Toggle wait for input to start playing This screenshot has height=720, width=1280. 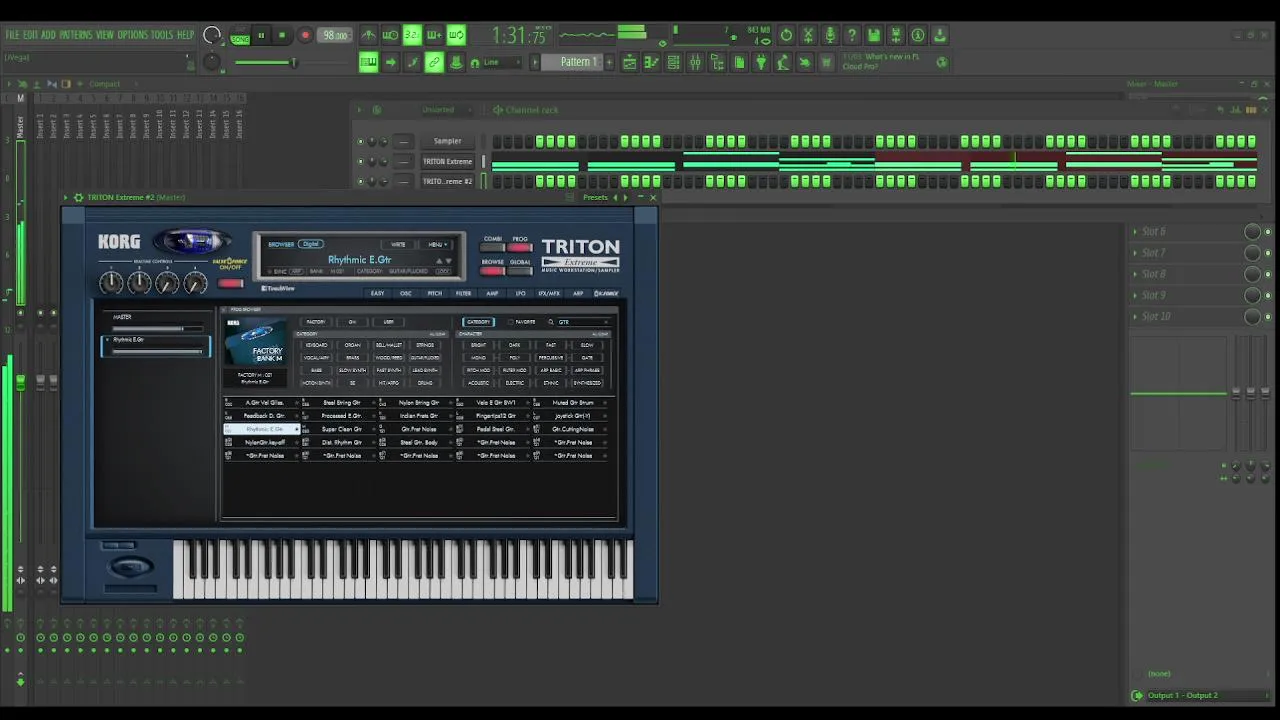[x=390, y=35]
